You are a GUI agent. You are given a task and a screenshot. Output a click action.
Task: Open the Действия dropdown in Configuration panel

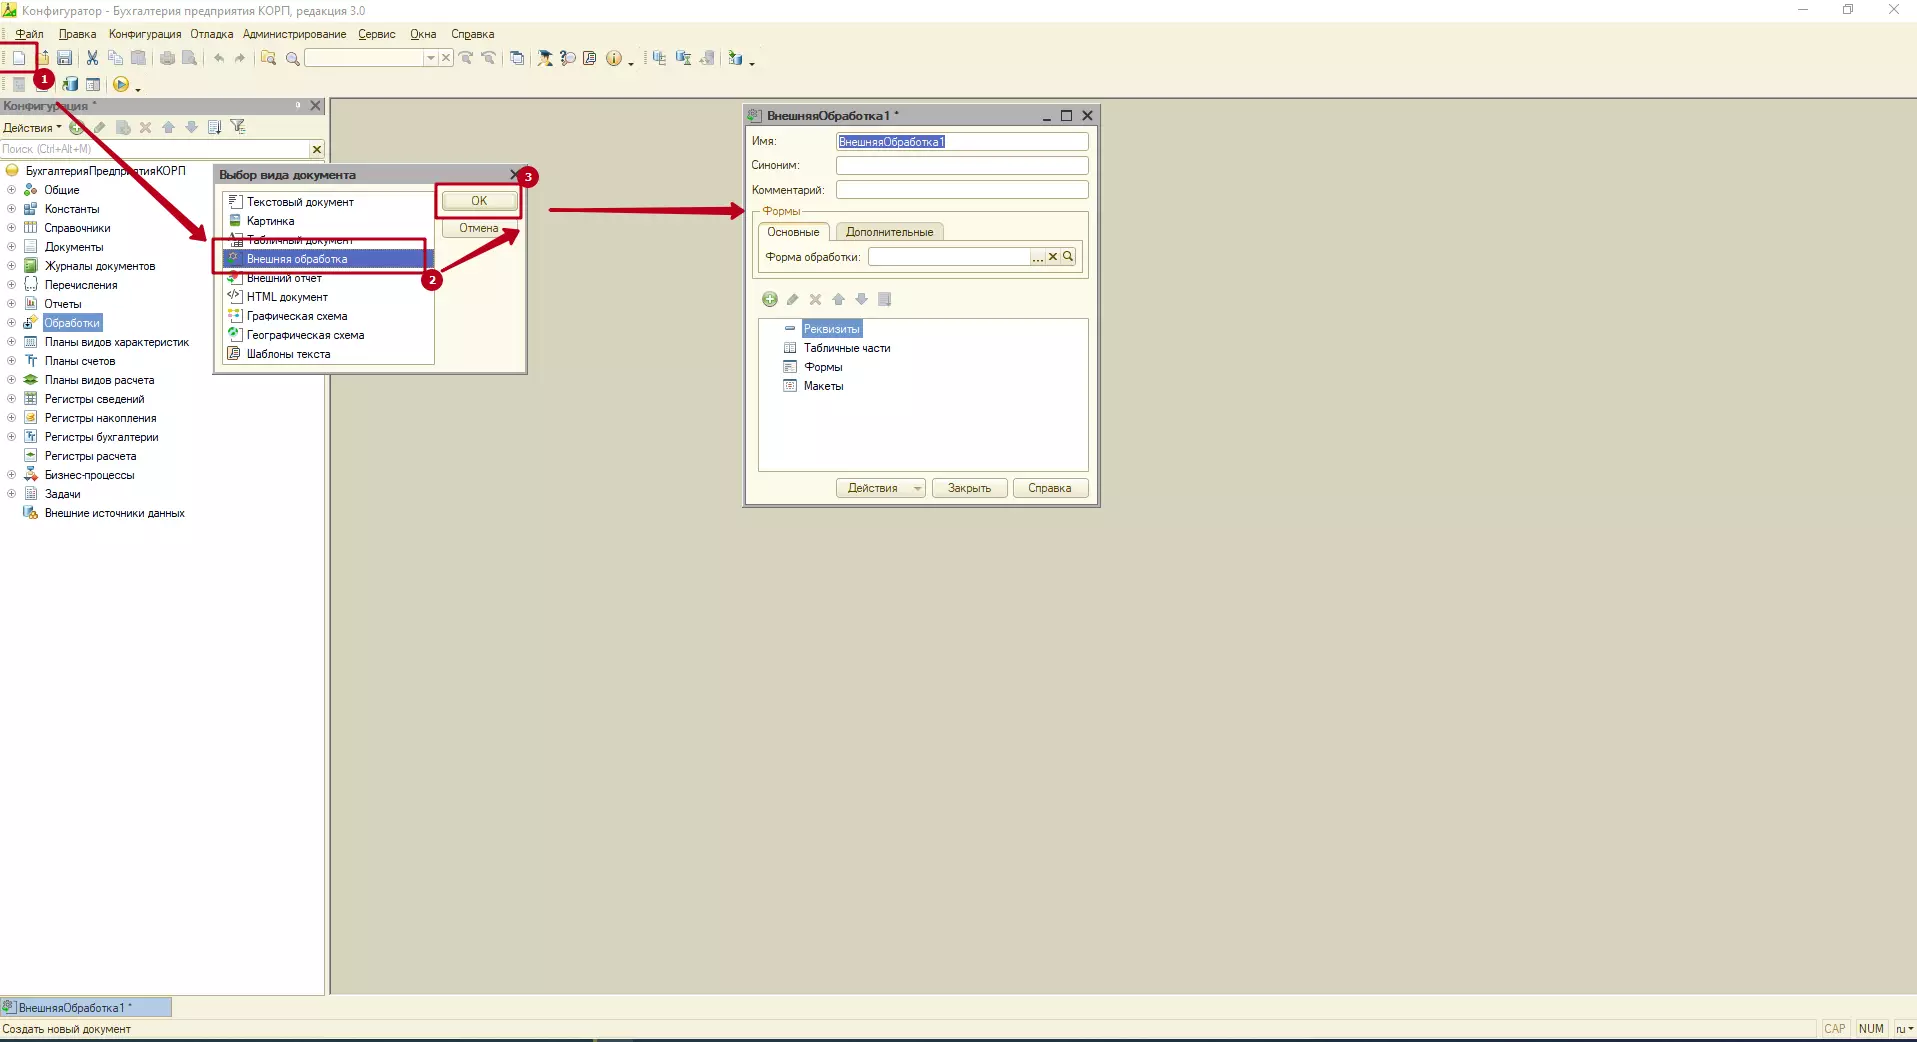[x=32, y=128]
